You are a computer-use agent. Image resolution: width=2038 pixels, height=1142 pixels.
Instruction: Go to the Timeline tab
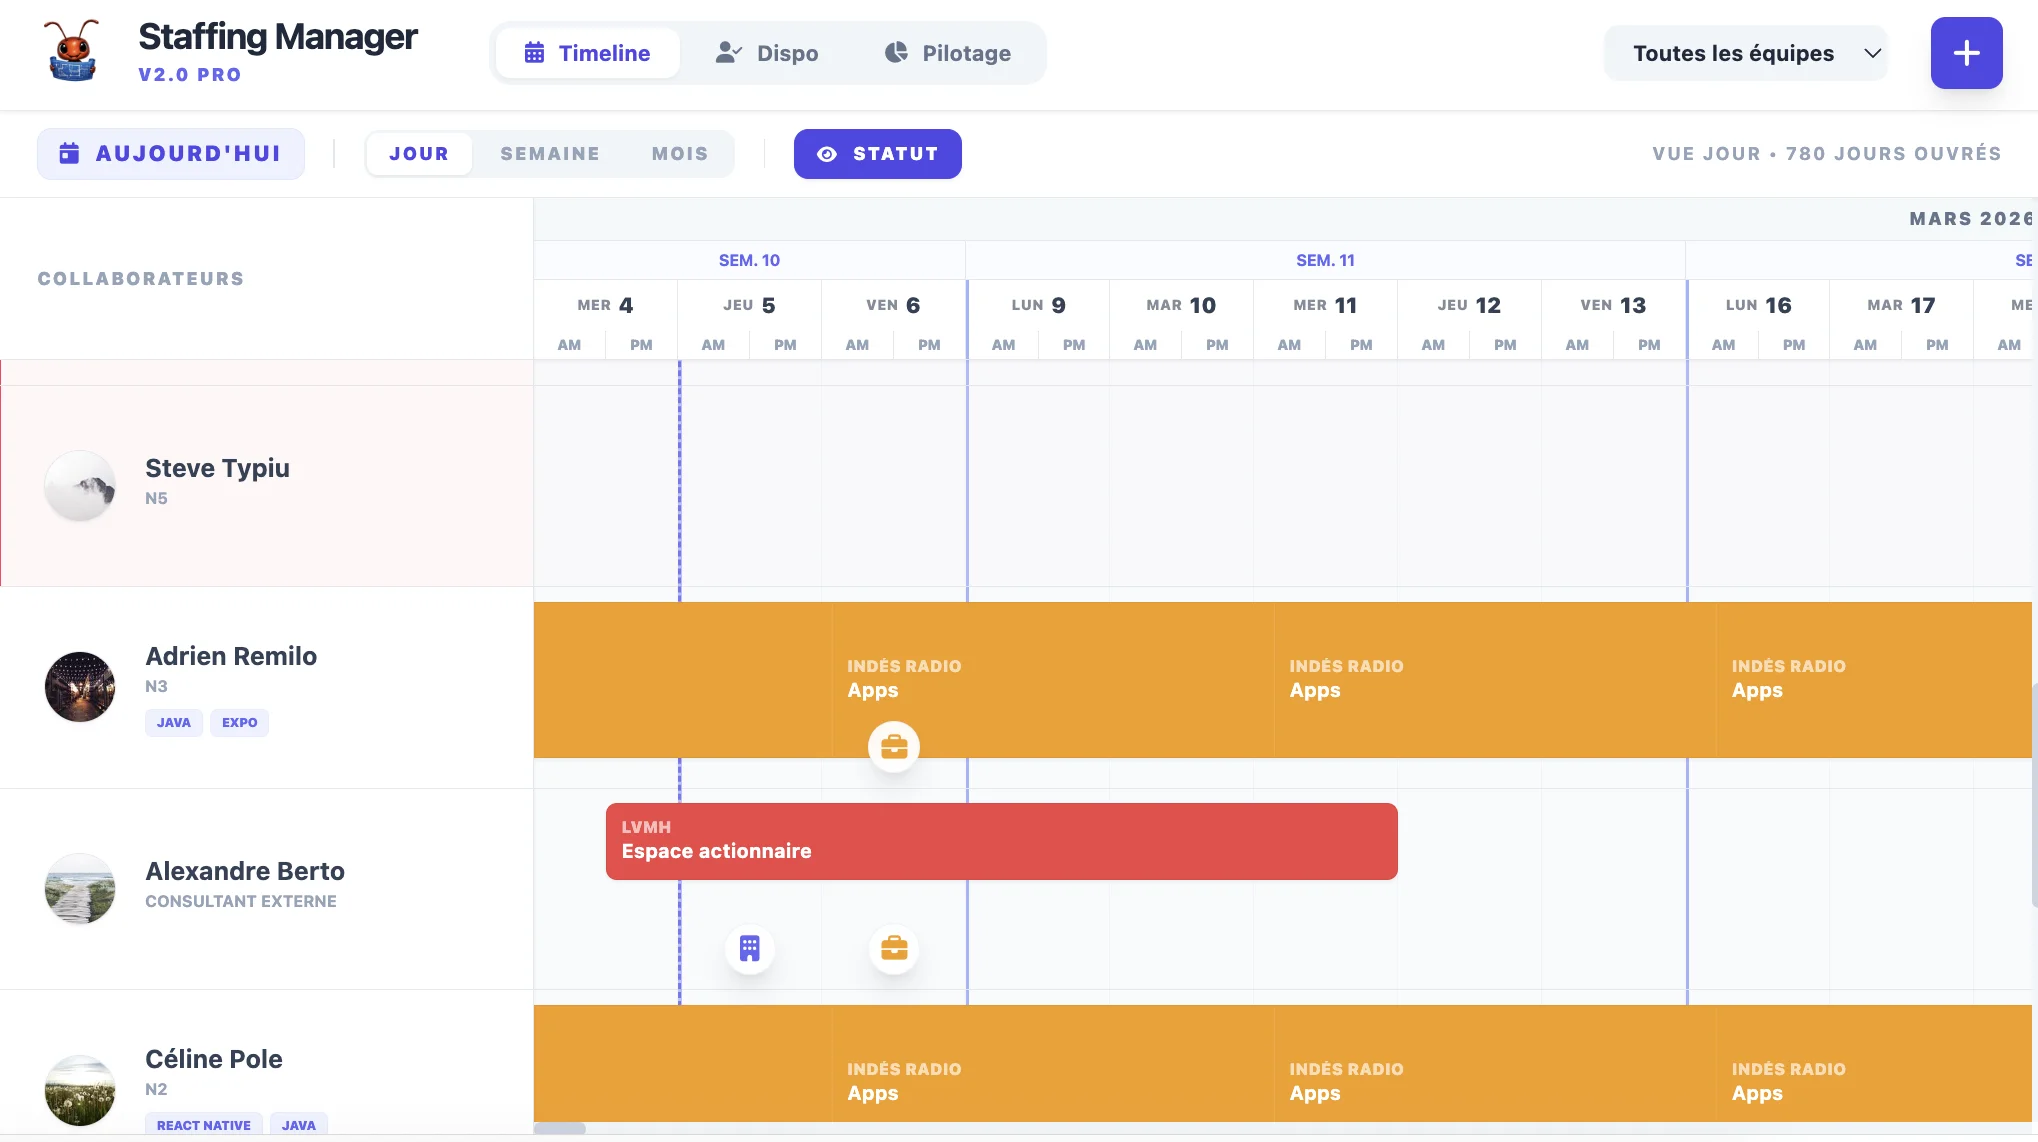click(x=587, y=53)
